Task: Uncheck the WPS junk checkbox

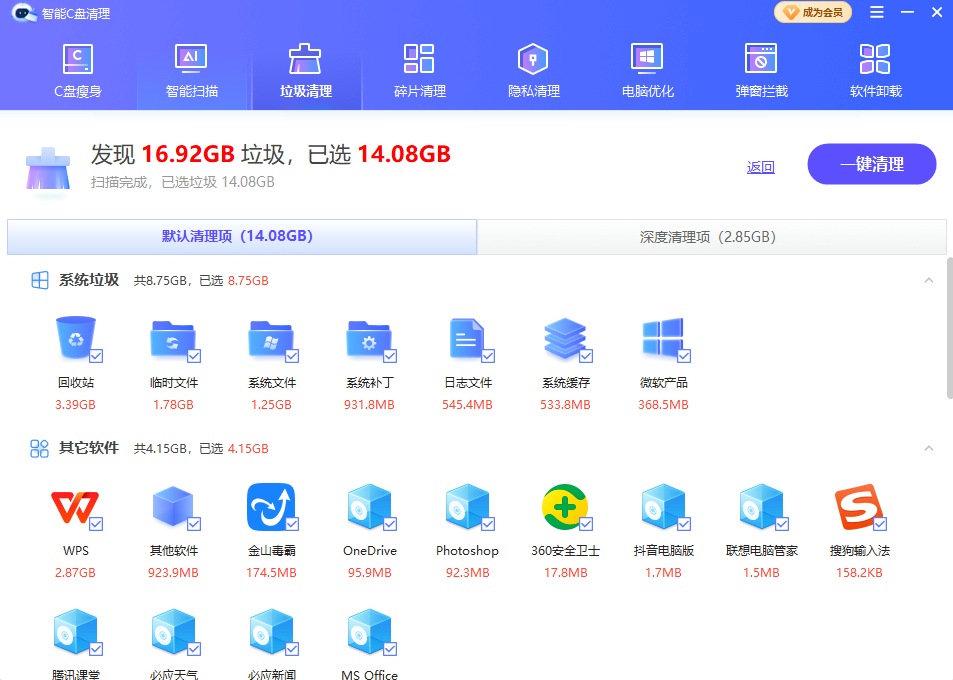Action: (x=96, y=524)
